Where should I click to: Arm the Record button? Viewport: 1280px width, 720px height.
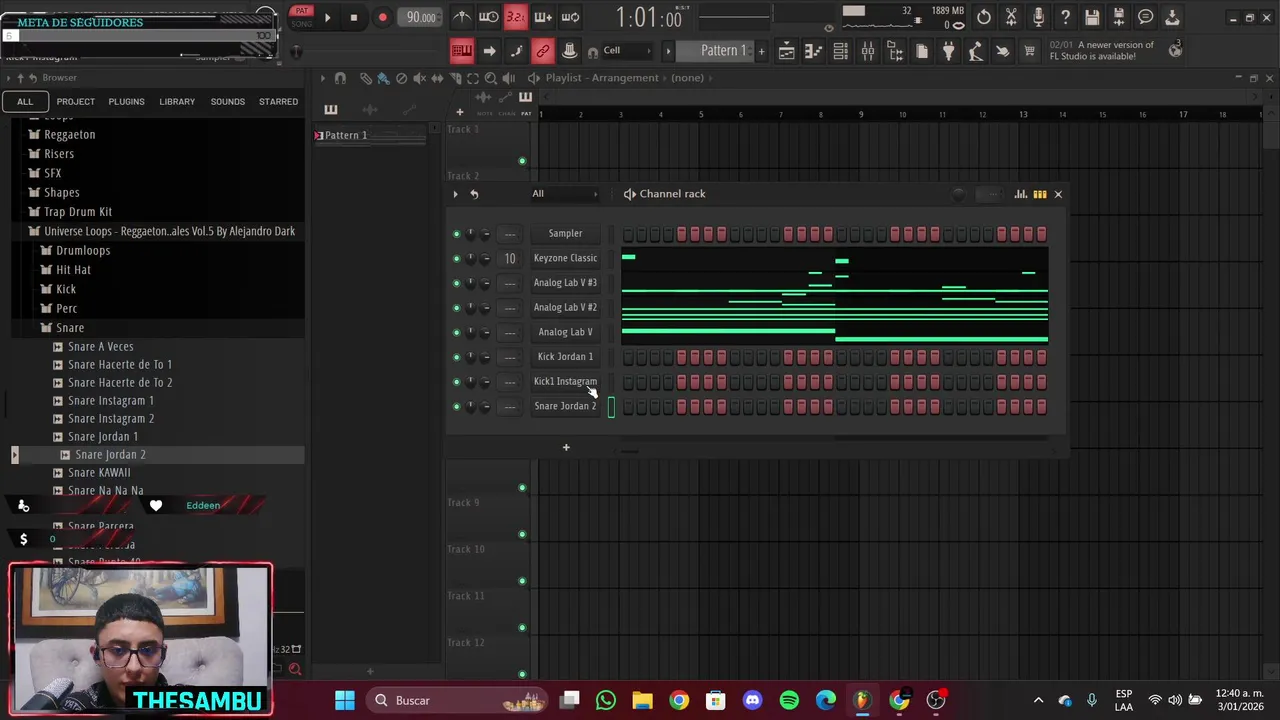coord(382,17)
